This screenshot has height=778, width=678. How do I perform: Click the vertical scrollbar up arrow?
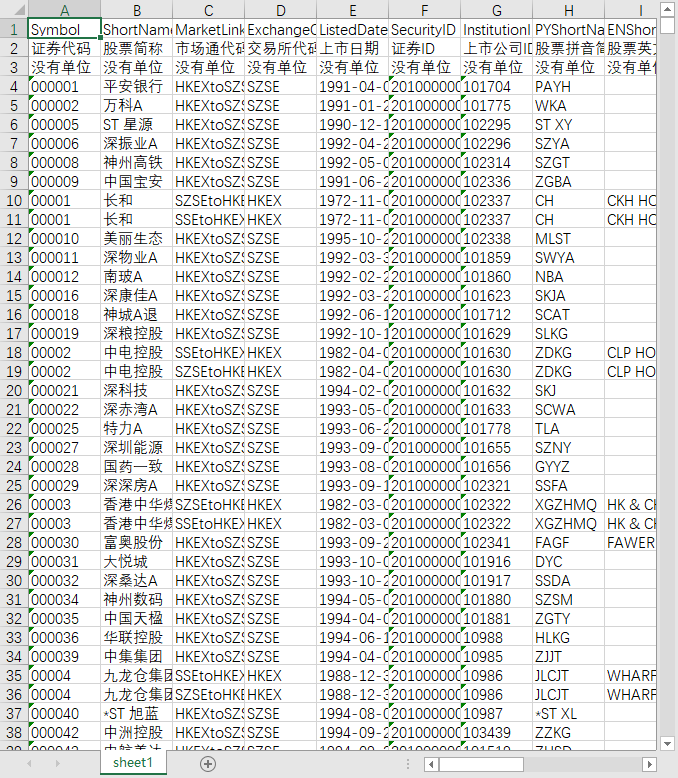tap(667, 9)
